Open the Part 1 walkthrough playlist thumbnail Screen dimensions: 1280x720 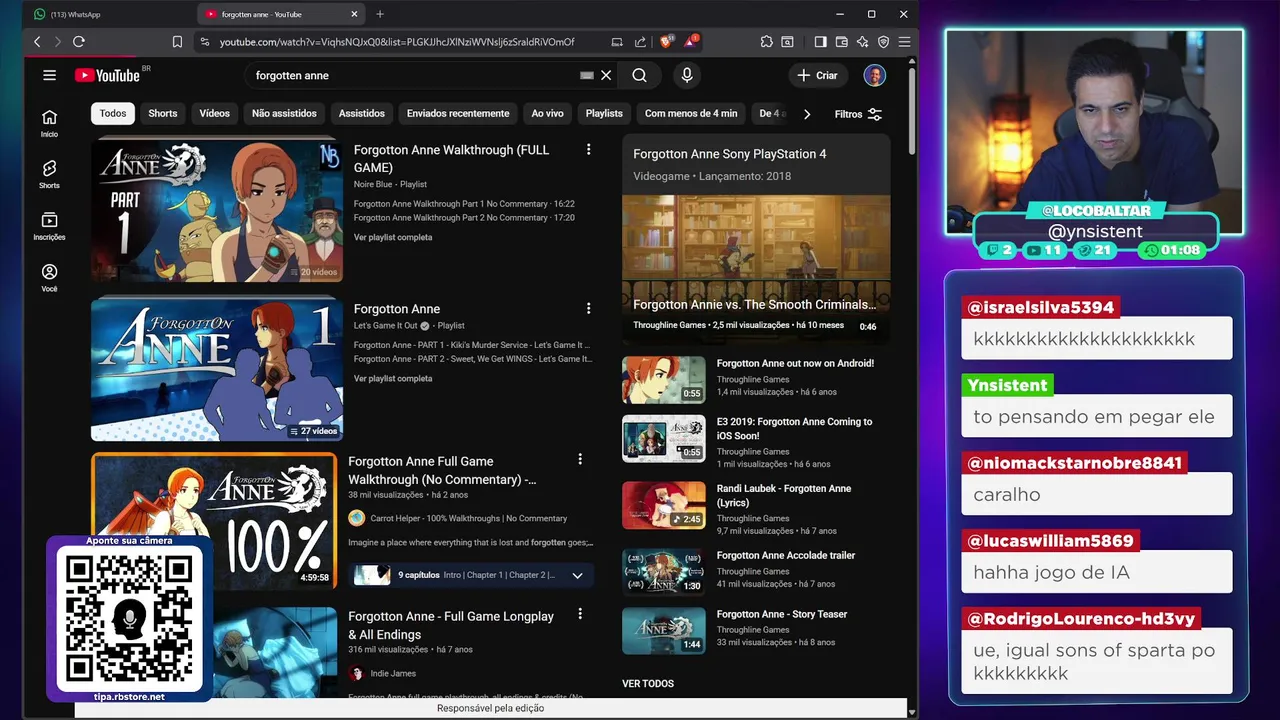pyautogui.click(x=217, y=210)
